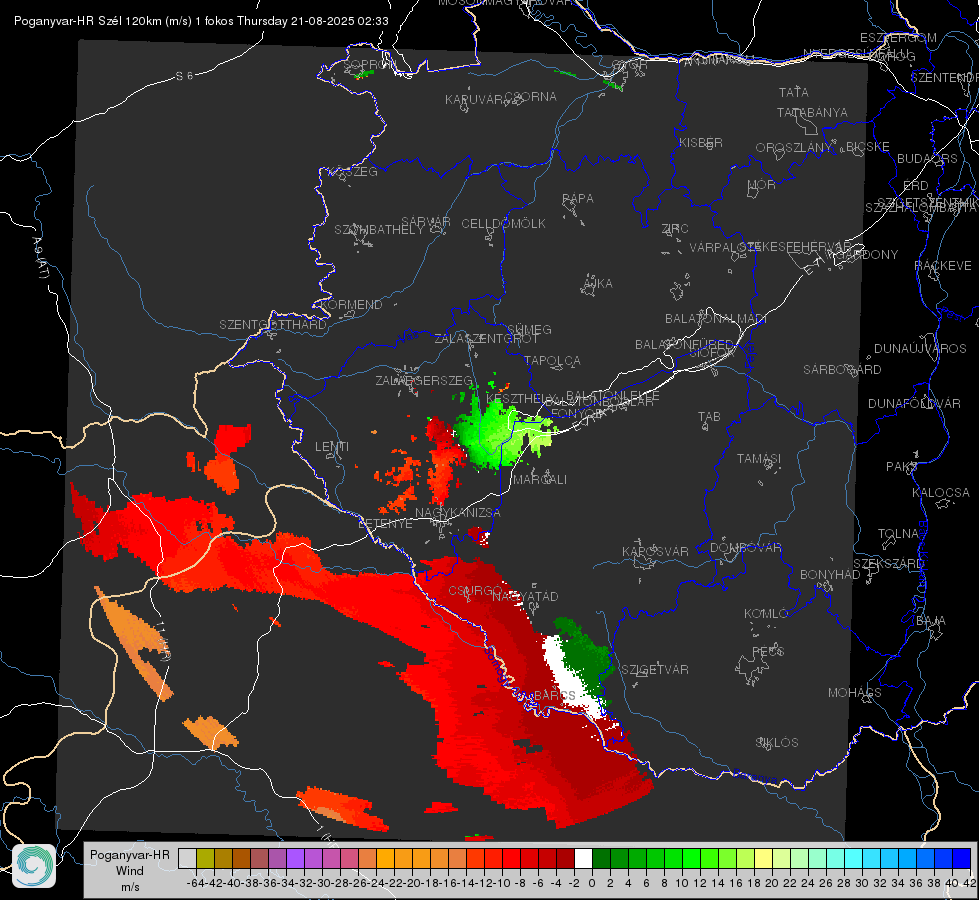Screen dimensions: 979x900
Task: Select the MÓR label
Action: click(762, 185)
